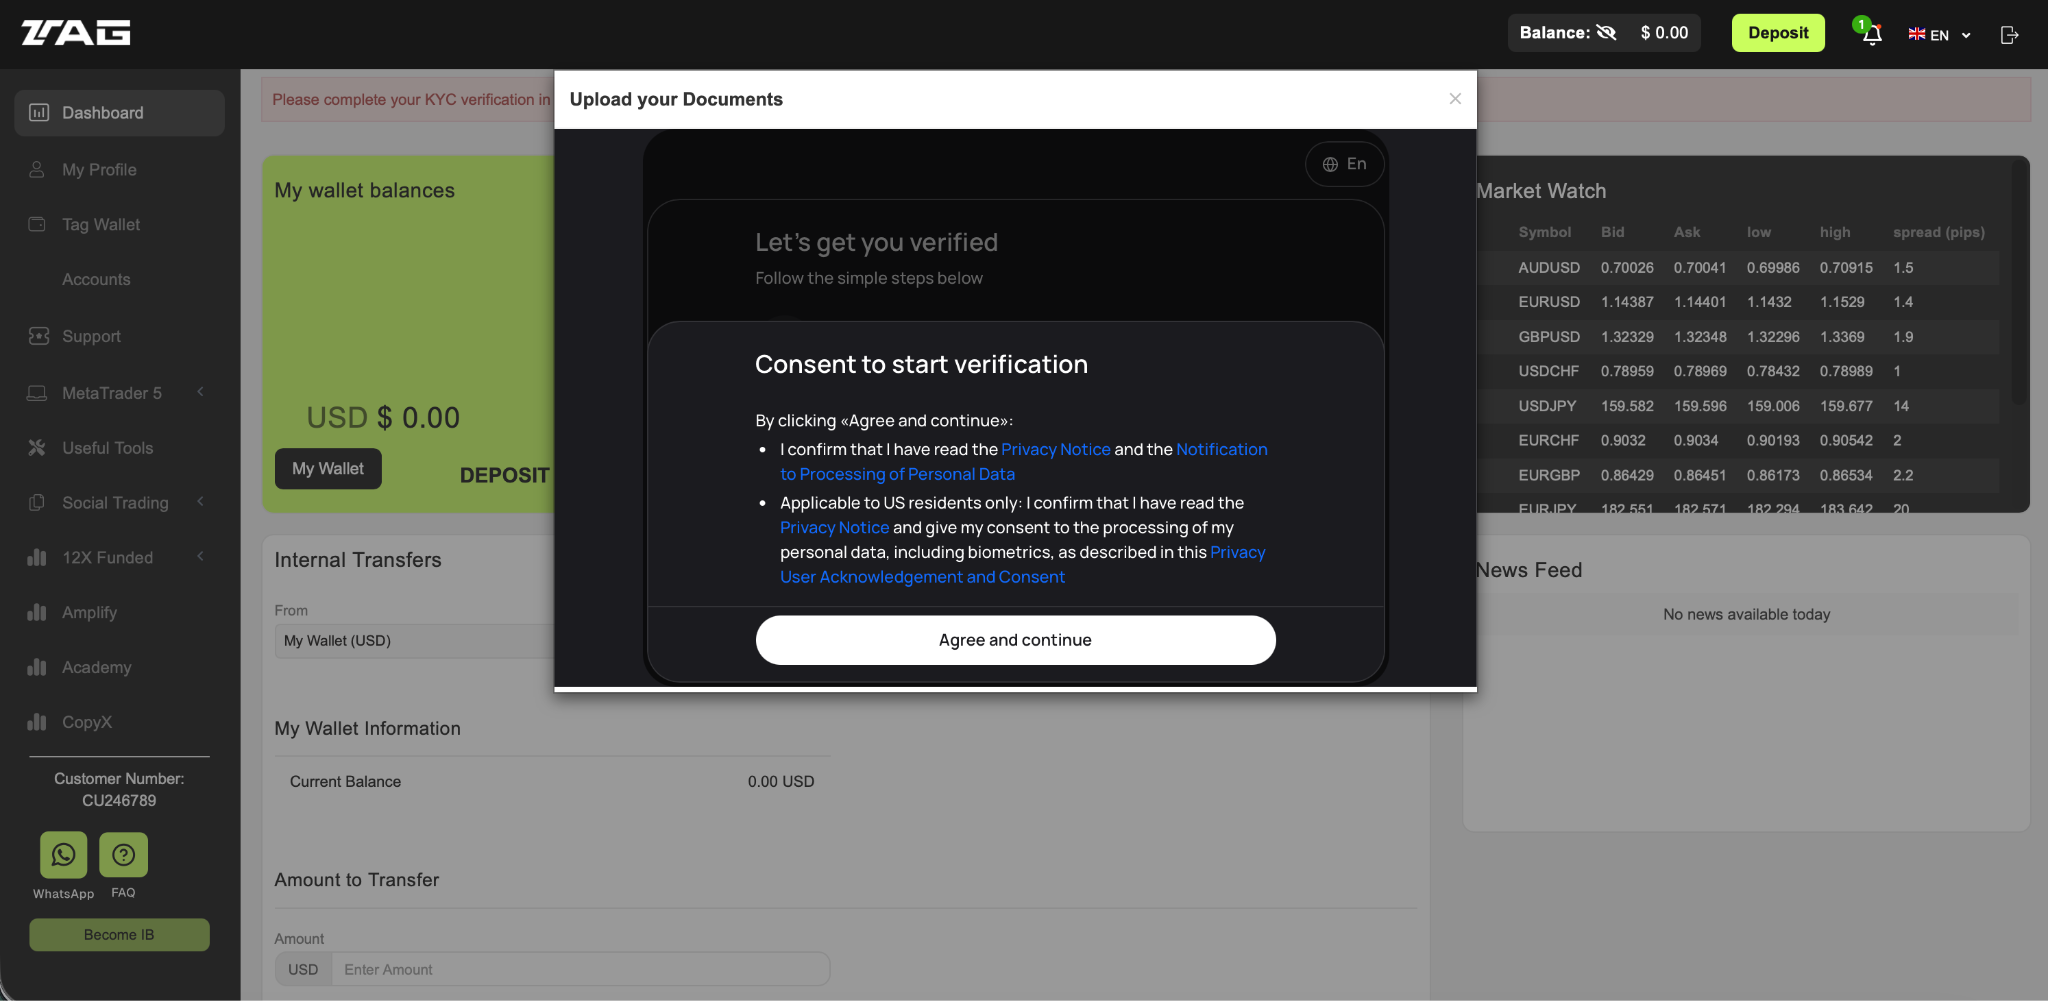Click the KYC verification warning banner
Viewport: 2048px width, 1001px height.
tap(408, 100)
